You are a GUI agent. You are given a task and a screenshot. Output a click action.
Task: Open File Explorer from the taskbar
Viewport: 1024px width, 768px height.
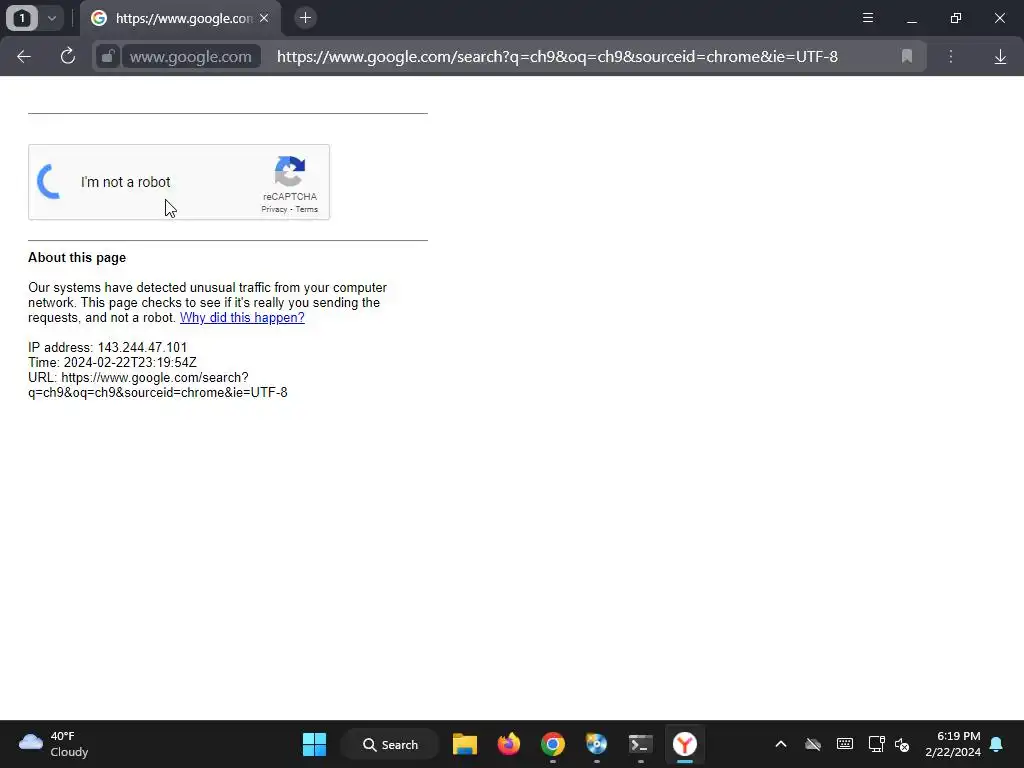click(x=465, y=744)
